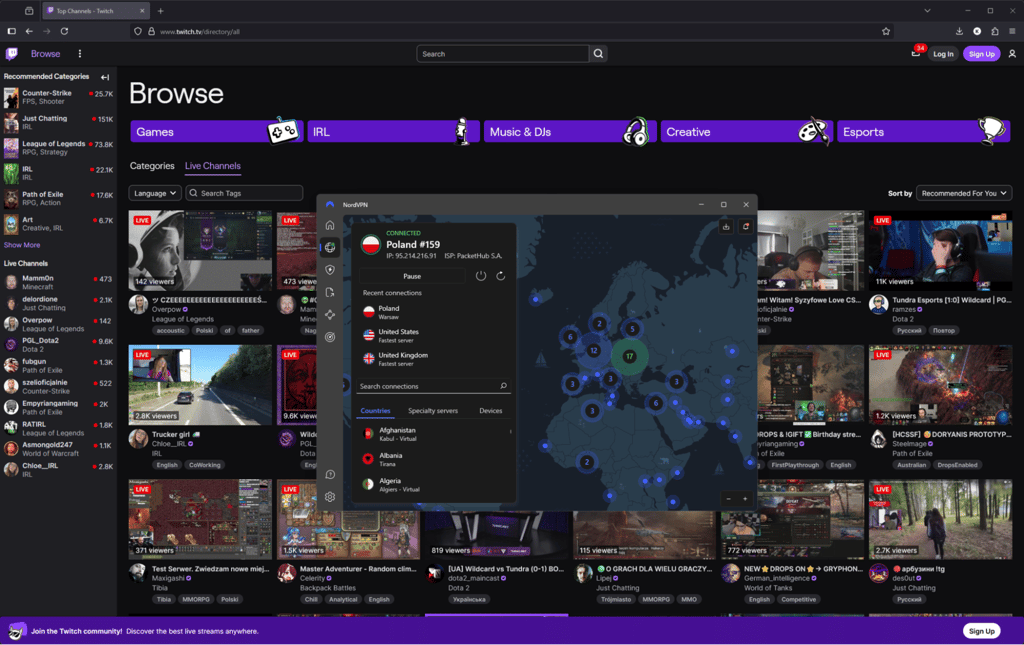
Task: Click Sign Up in bottom purple banner
Action: pyautogui.click(x=981, y=631)
